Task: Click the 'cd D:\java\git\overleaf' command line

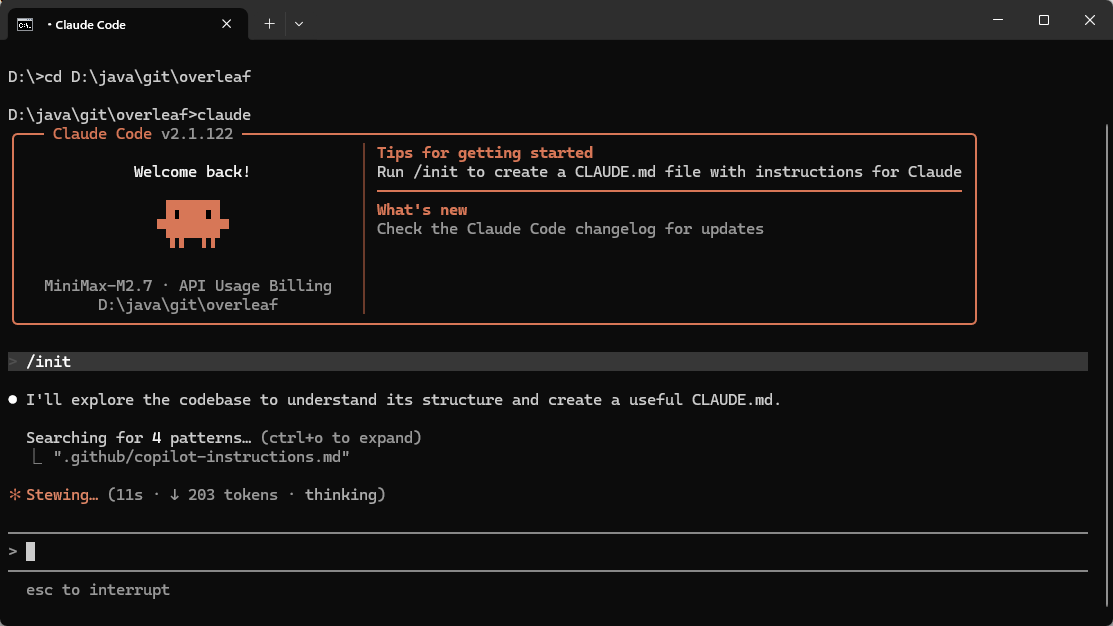Action: tap(129, 77)
